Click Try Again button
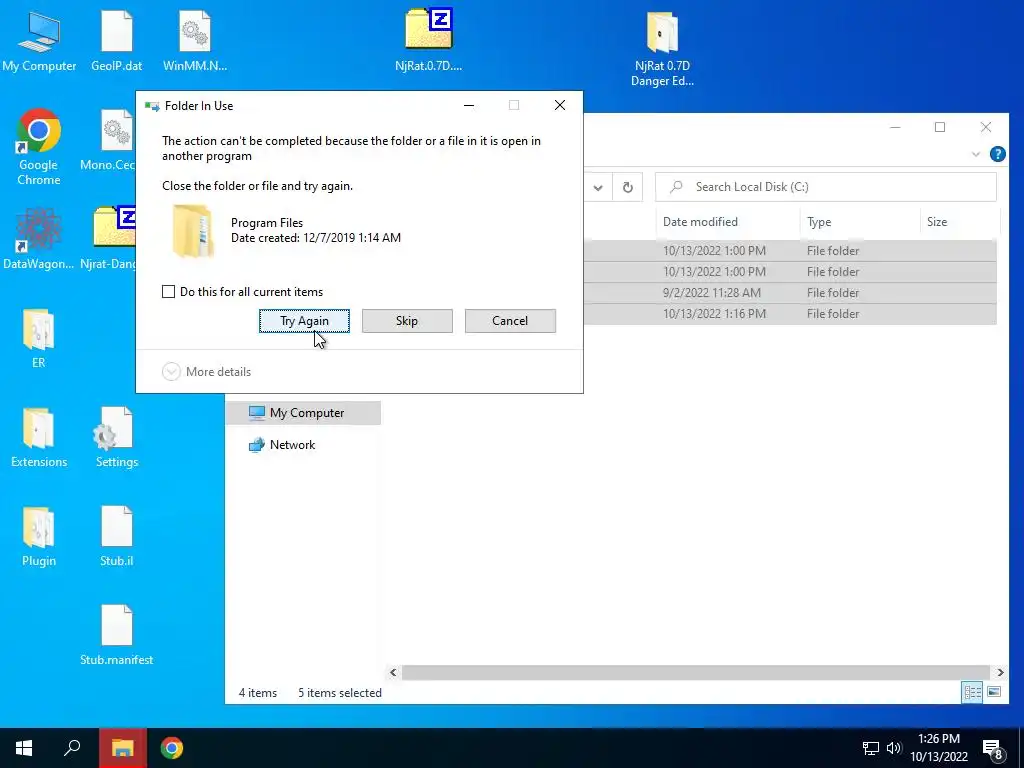 pyautogui.click(x=304, y=321)
